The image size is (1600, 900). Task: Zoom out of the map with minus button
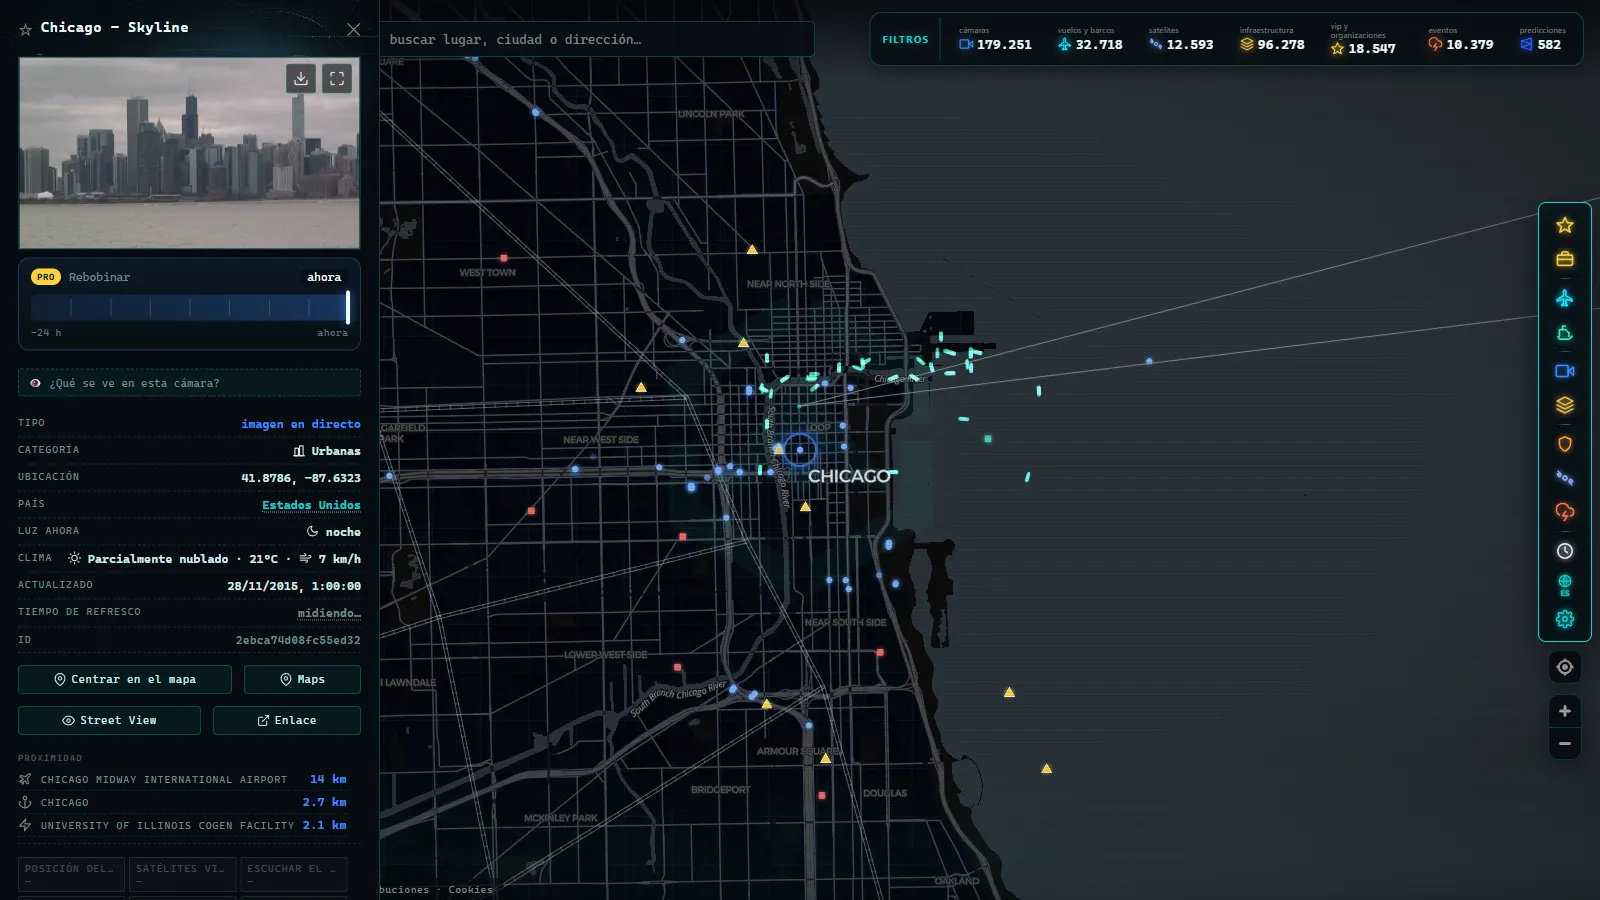(1564, 744)
